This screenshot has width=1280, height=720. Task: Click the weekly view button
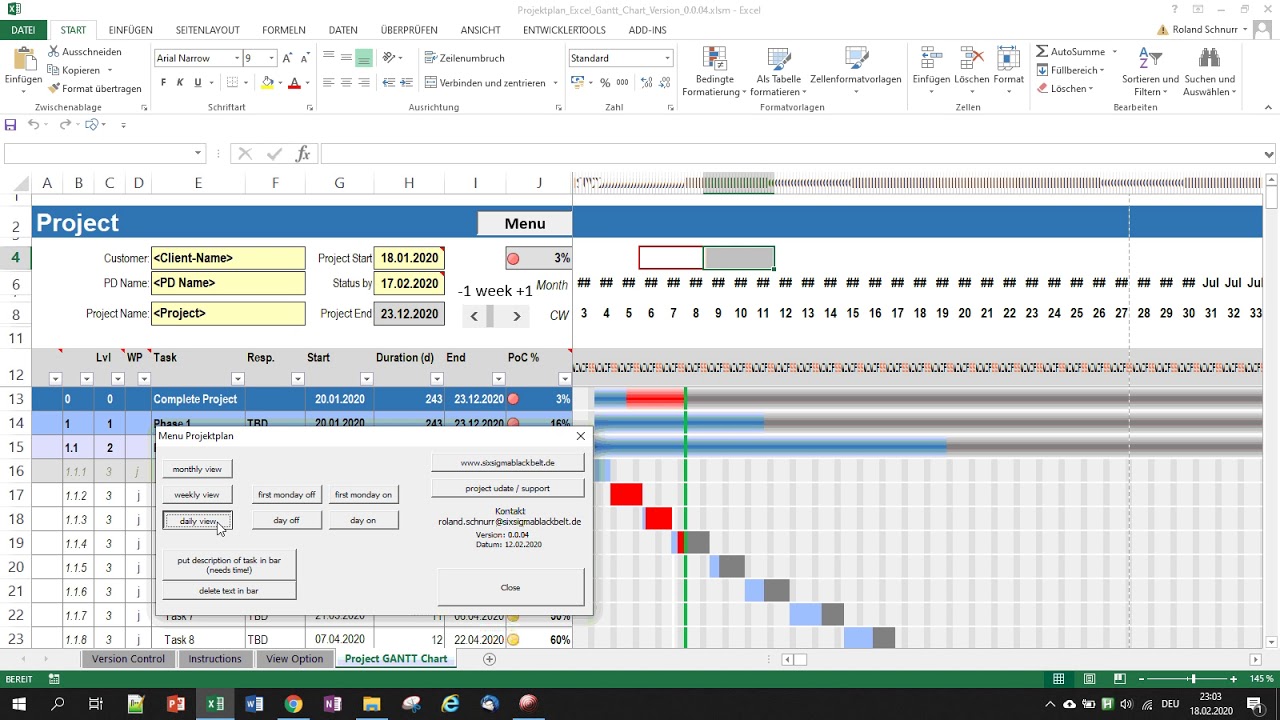point(197,495)
